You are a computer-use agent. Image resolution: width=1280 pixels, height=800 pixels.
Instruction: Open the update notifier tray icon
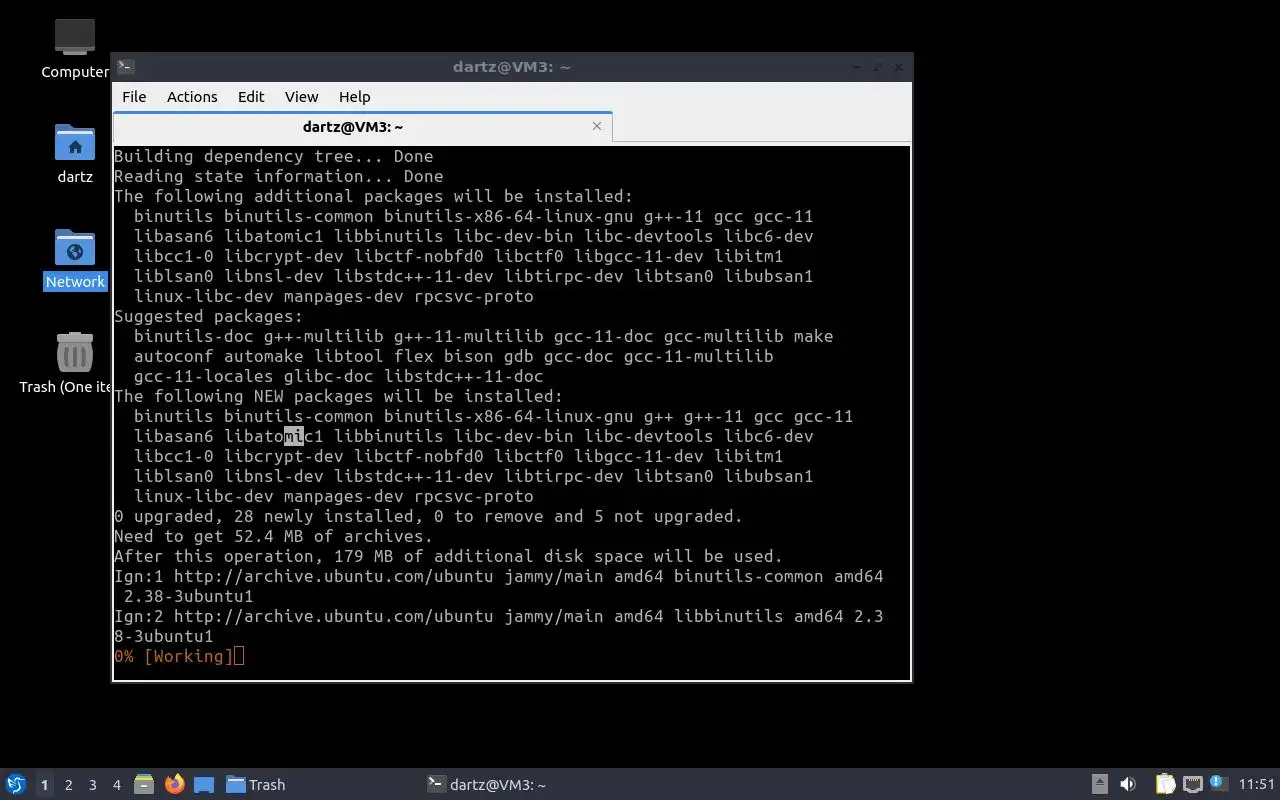(x=1218, y=784)
